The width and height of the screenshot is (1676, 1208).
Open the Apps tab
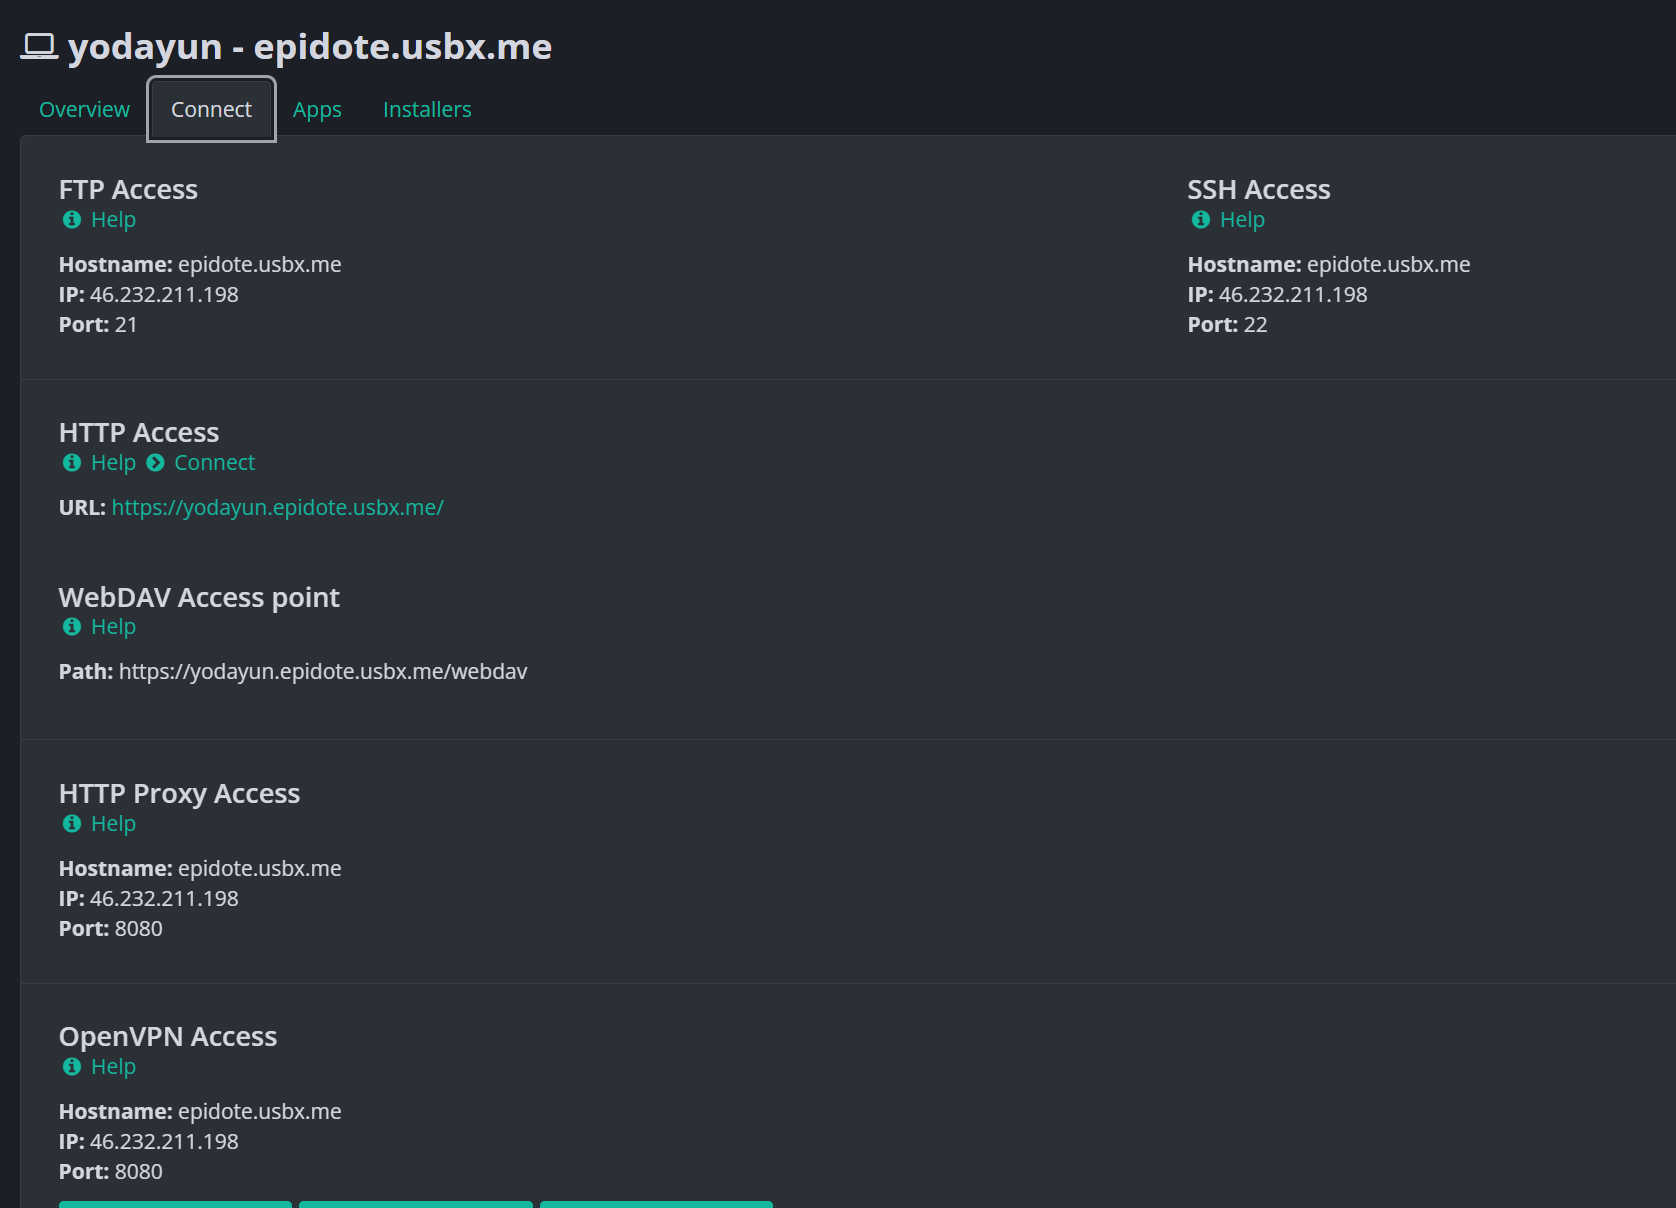click(x=317, y=109)
